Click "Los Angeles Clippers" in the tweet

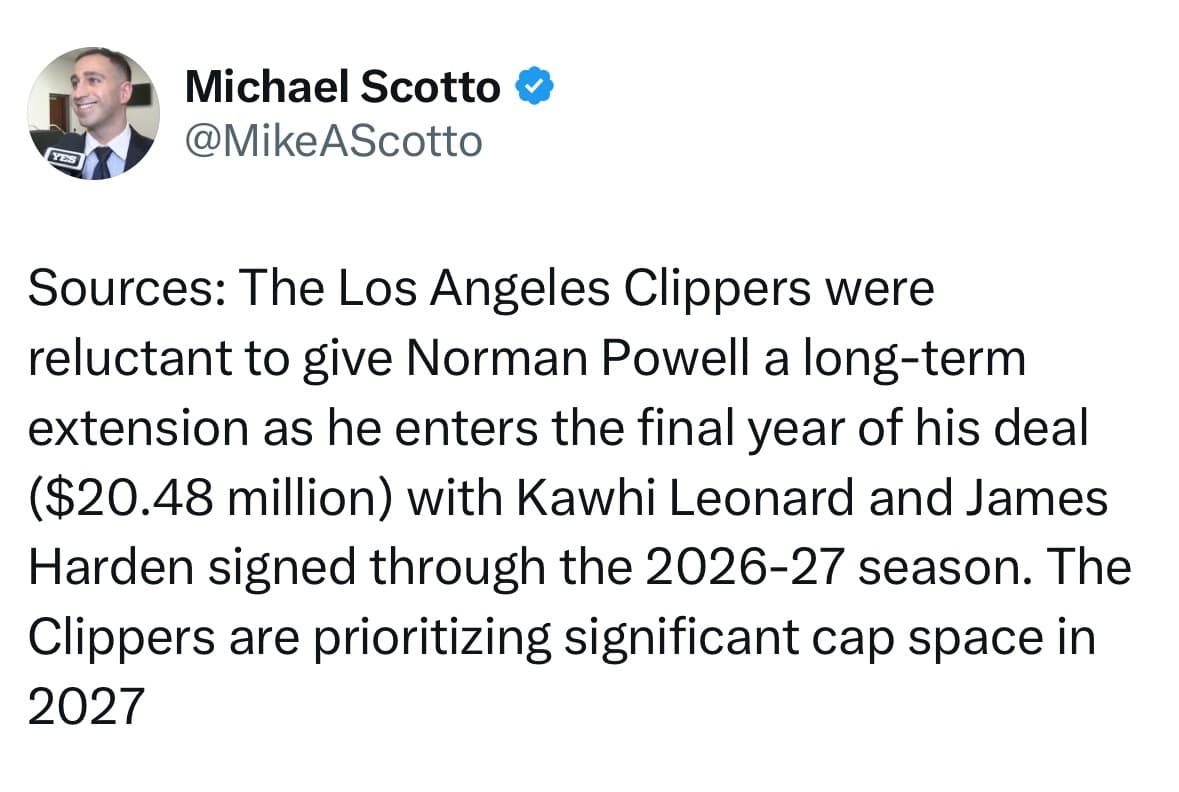(574, 290)
